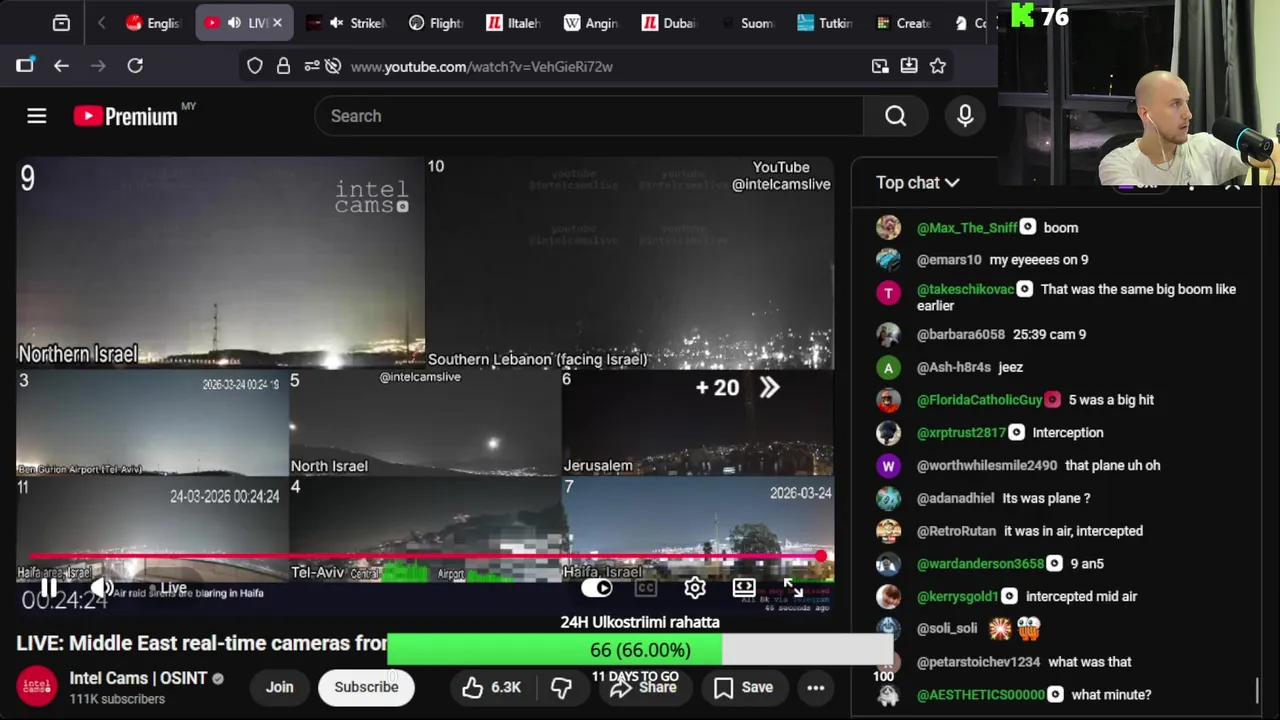1280x720 pixels.
Task: Open @Max_The_Sniff chat author name
Action: pyautogui.click(x=966, y=227)
